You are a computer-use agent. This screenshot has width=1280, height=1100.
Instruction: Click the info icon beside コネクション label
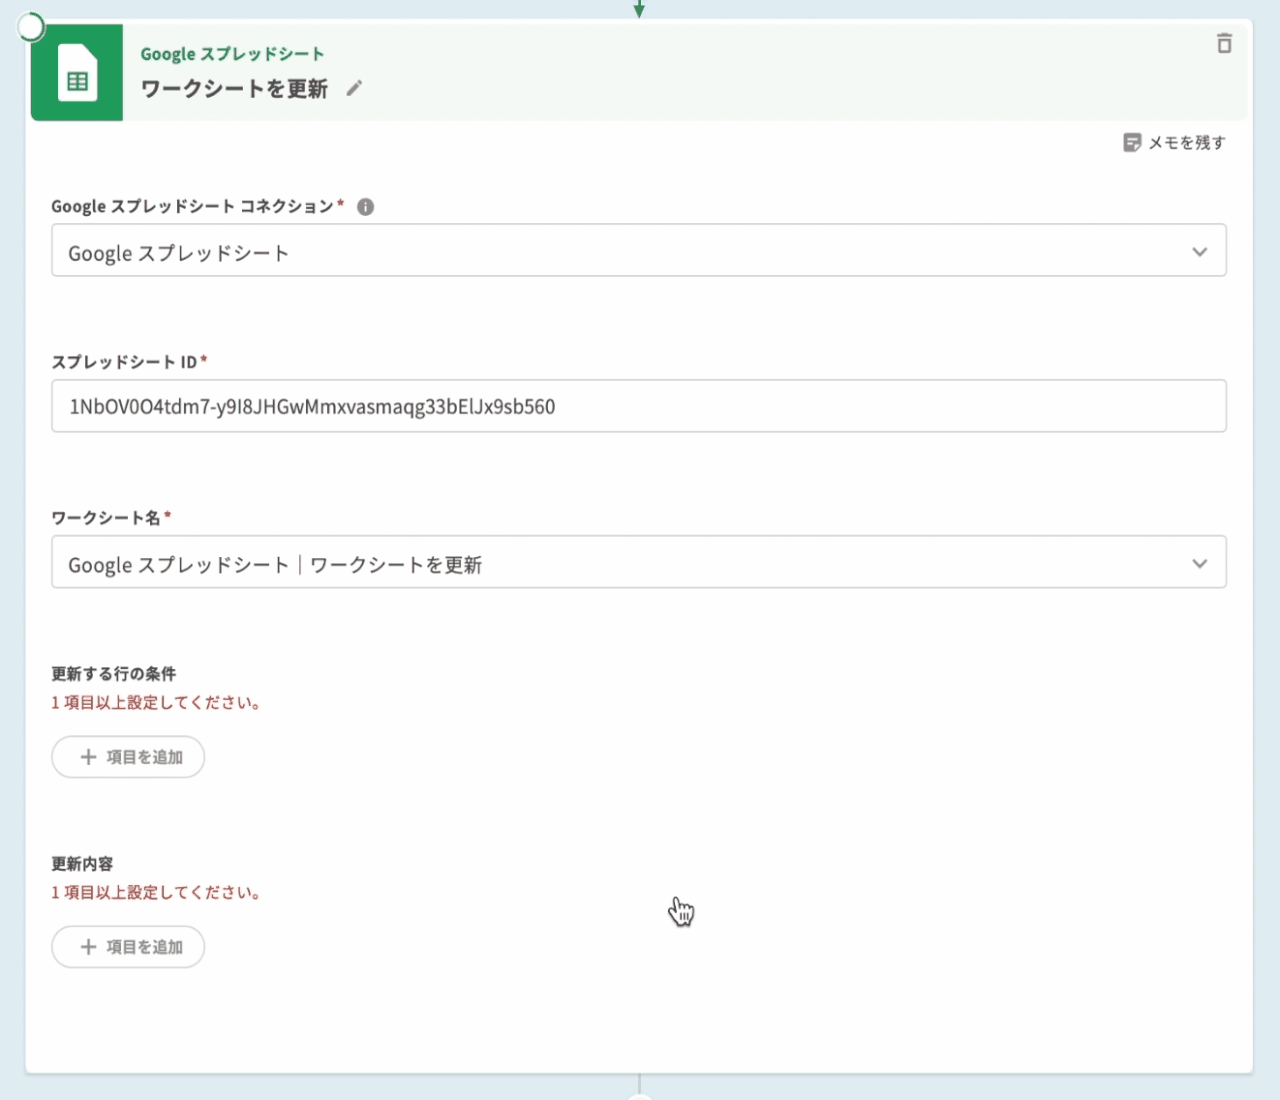tap(366, 207)
